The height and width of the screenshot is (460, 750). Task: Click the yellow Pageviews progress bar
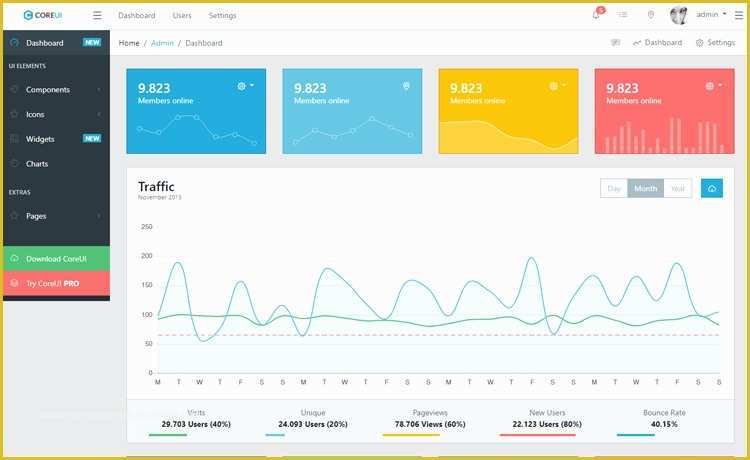411,435
